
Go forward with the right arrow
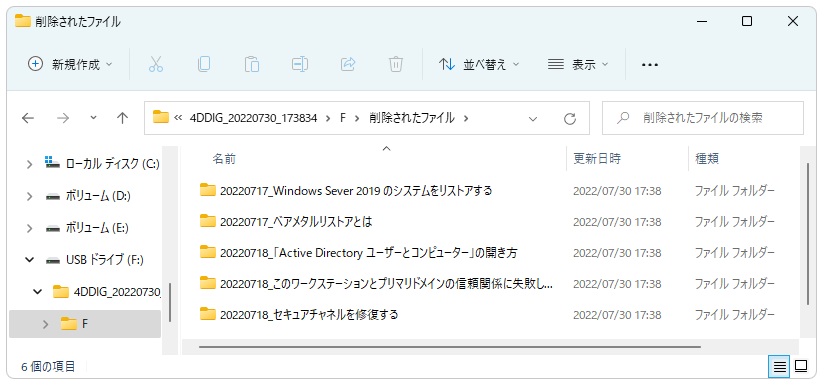click(63, 118)
